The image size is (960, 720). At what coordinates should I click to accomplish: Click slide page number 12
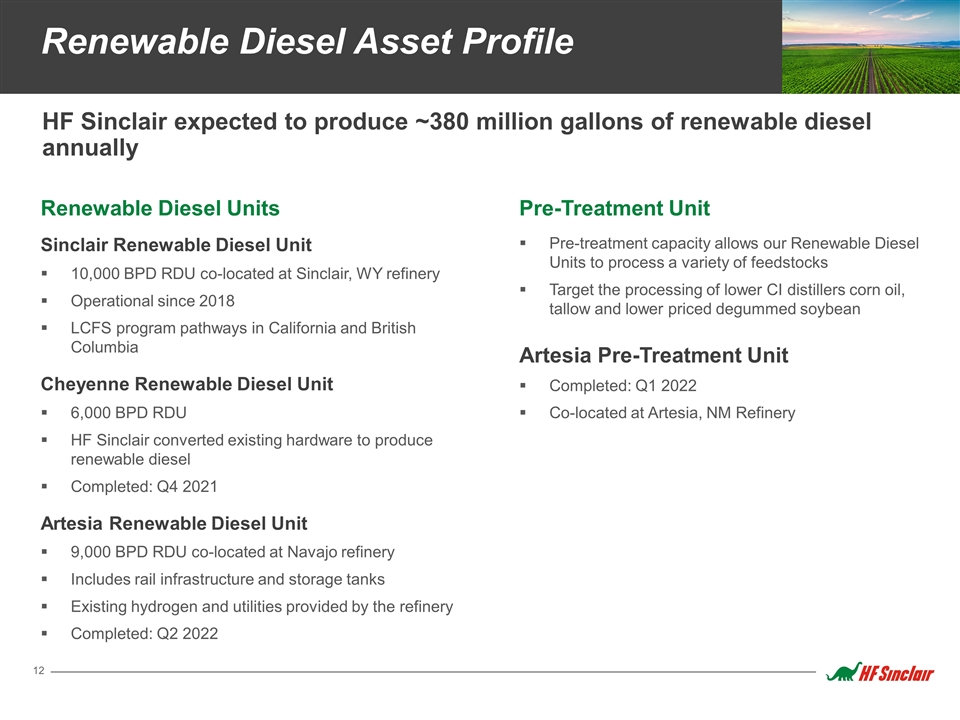tap(39, 670)
